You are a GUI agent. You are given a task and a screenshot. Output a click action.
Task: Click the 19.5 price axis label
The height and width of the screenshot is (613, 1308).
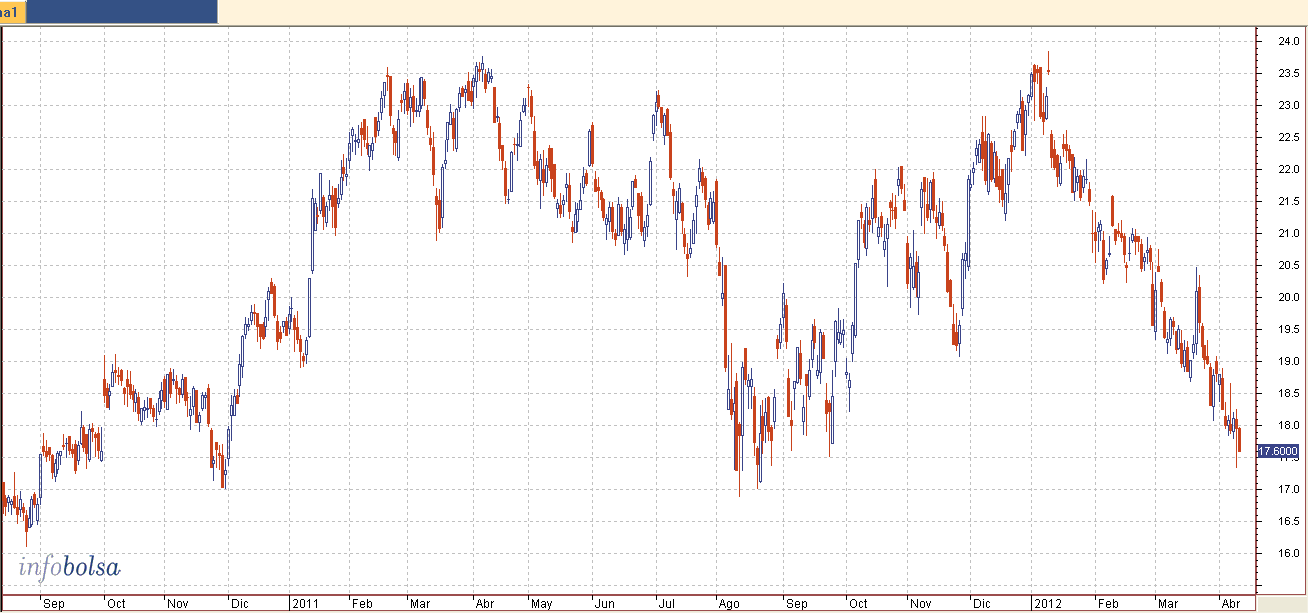(1288, 329)
